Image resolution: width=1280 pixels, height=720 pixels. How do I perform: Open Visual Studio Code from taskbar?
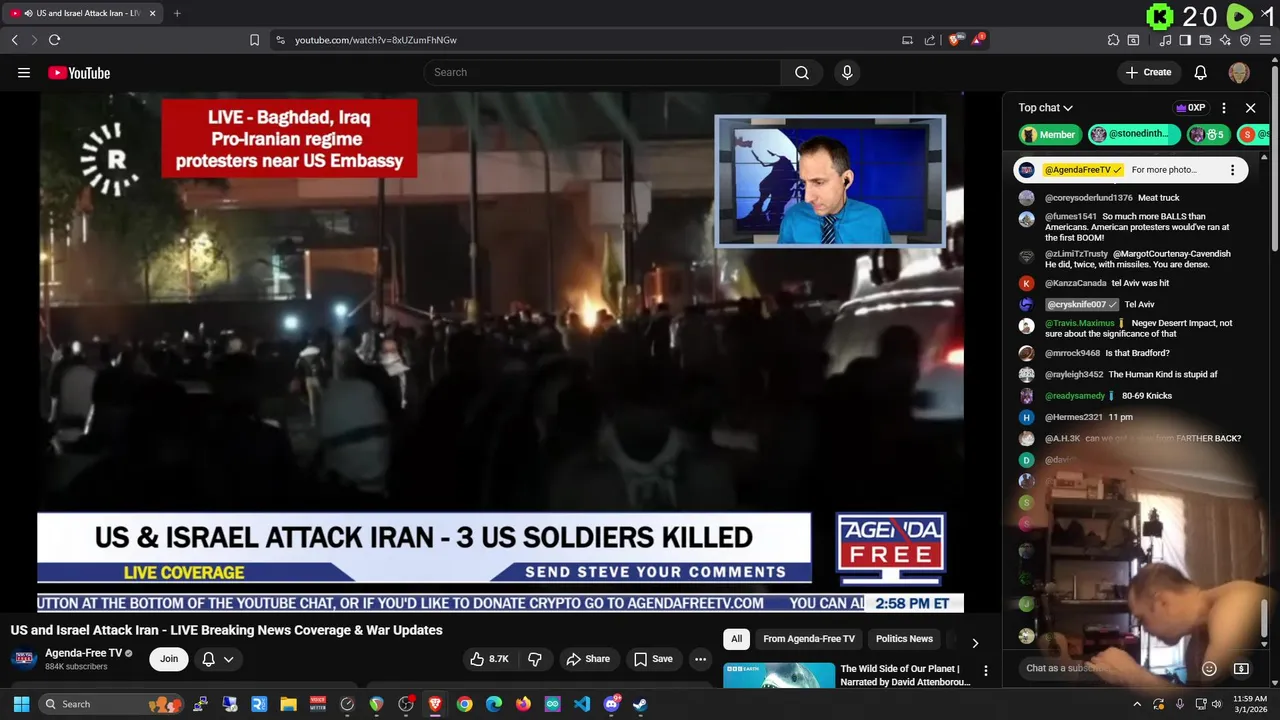point(581,704)
